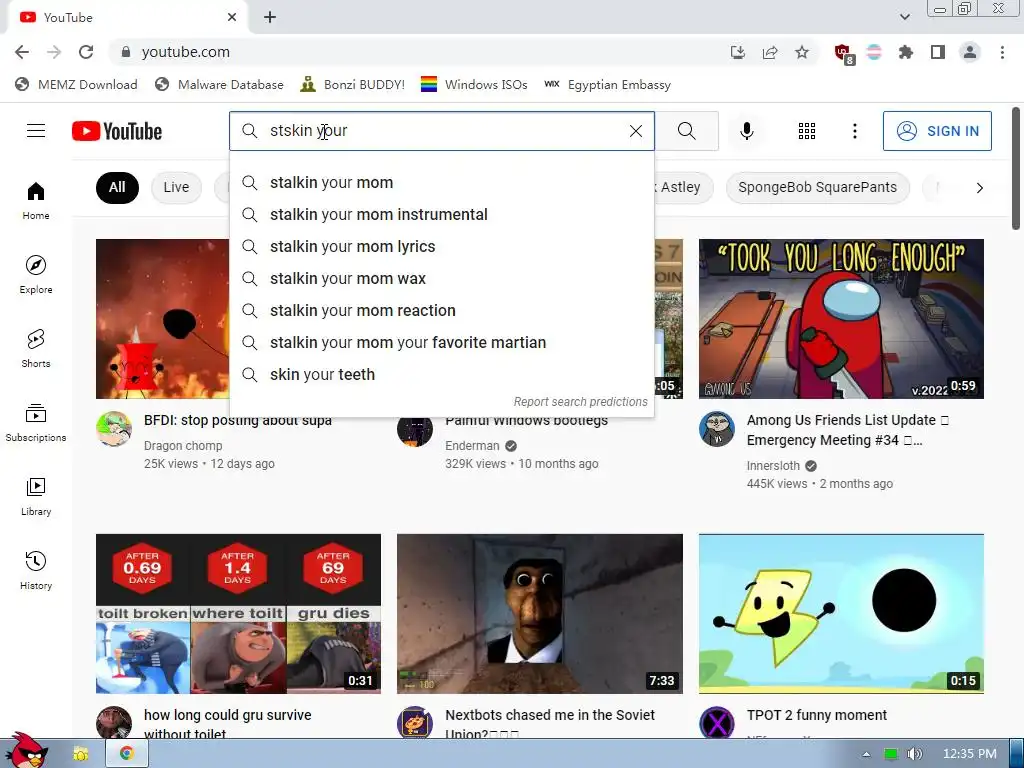Click the page vertical scrollbar

(1016, 168)
